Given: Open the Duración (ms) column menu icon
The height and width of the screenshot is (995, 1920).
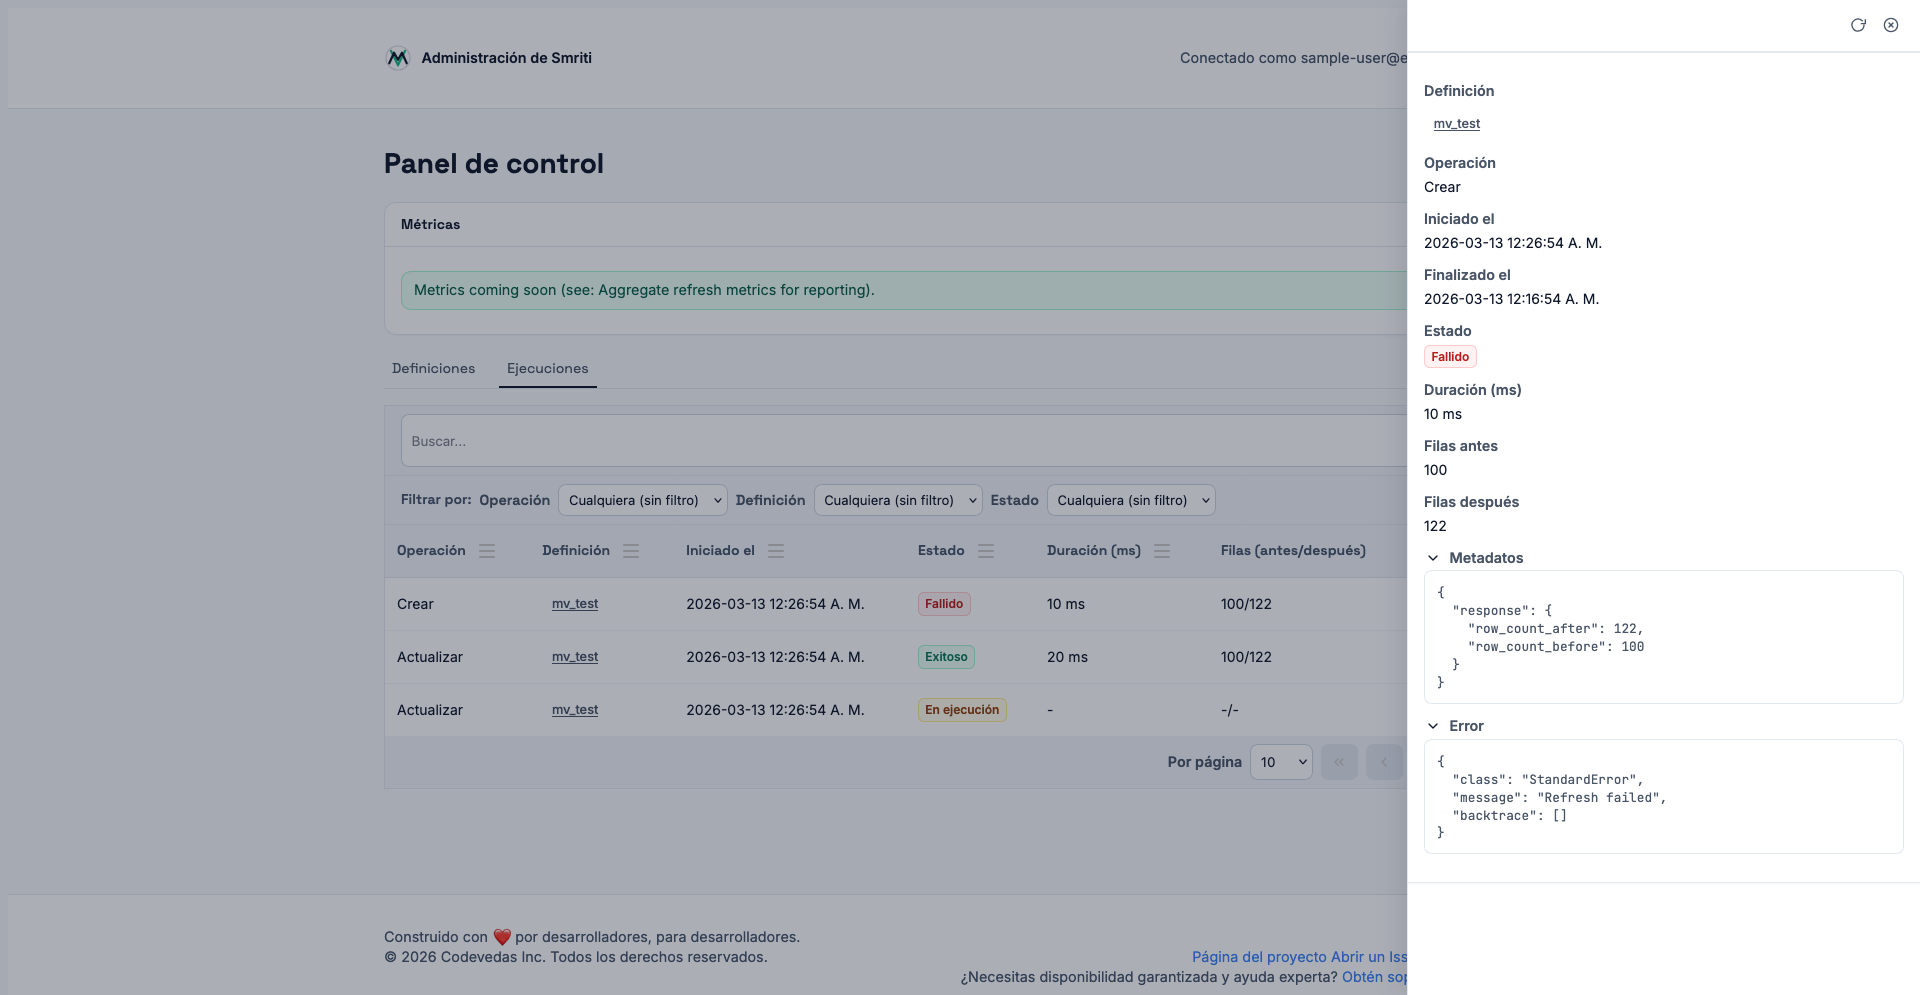Looking at the screenshot, I should [x=1162, y=551].
